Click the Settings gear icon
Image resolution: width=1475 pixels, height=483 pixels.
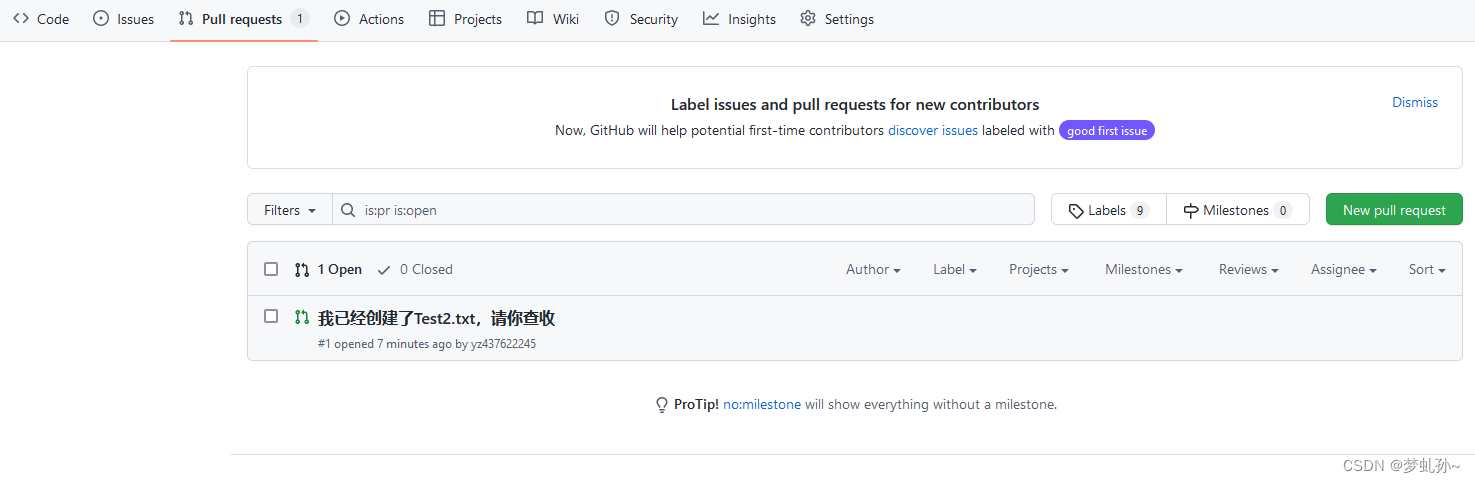pos(808,19)
